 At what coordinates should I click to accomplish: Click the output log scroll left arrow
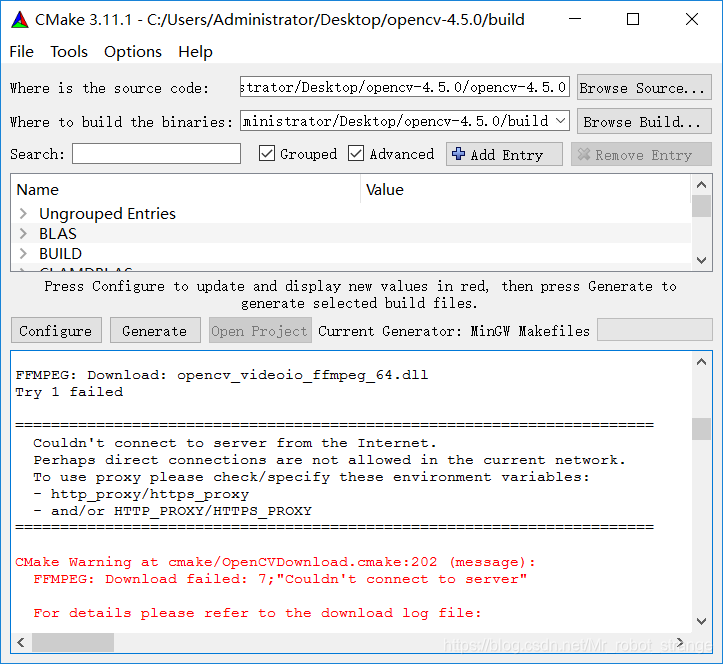point(21,642)
